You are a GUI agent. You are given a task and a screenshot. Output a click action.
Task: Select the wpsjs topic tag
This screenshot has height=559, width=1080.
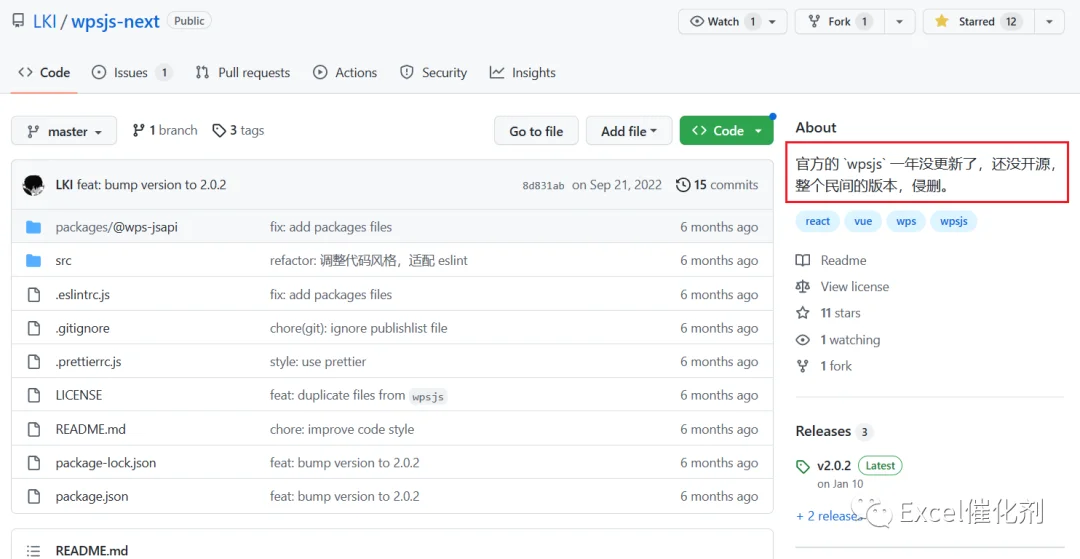953,221
